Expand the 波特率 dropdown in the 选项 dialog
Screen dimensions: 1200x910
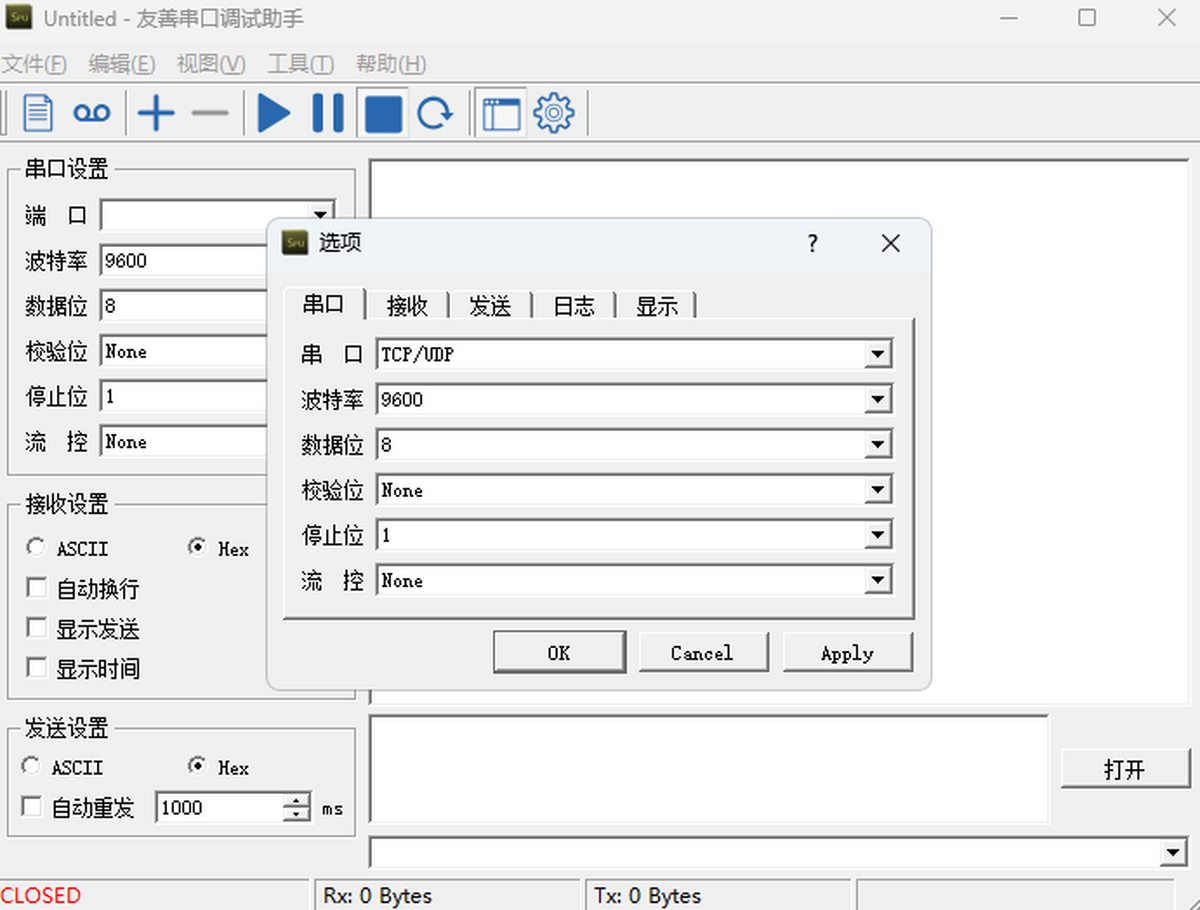pos(877,400)
